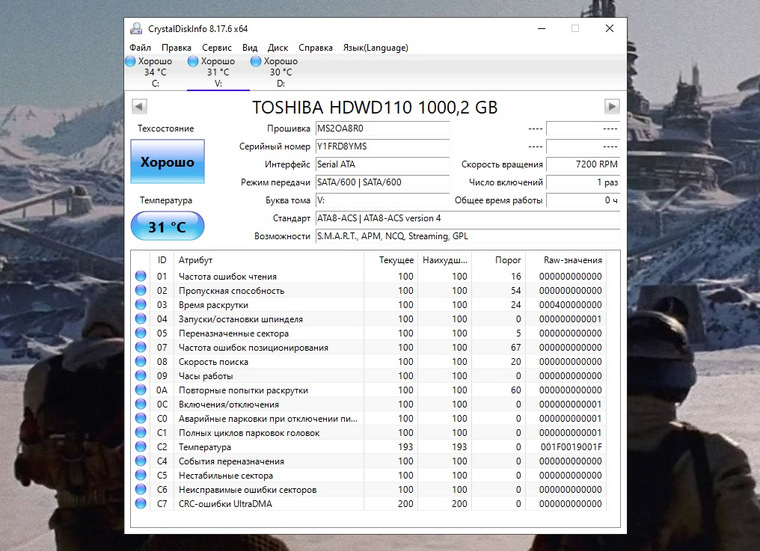Click the disk title TOSHIBA HDWD110 1000,2 GB
Viewport: 760px width, 551px height.
pos(375,107)
